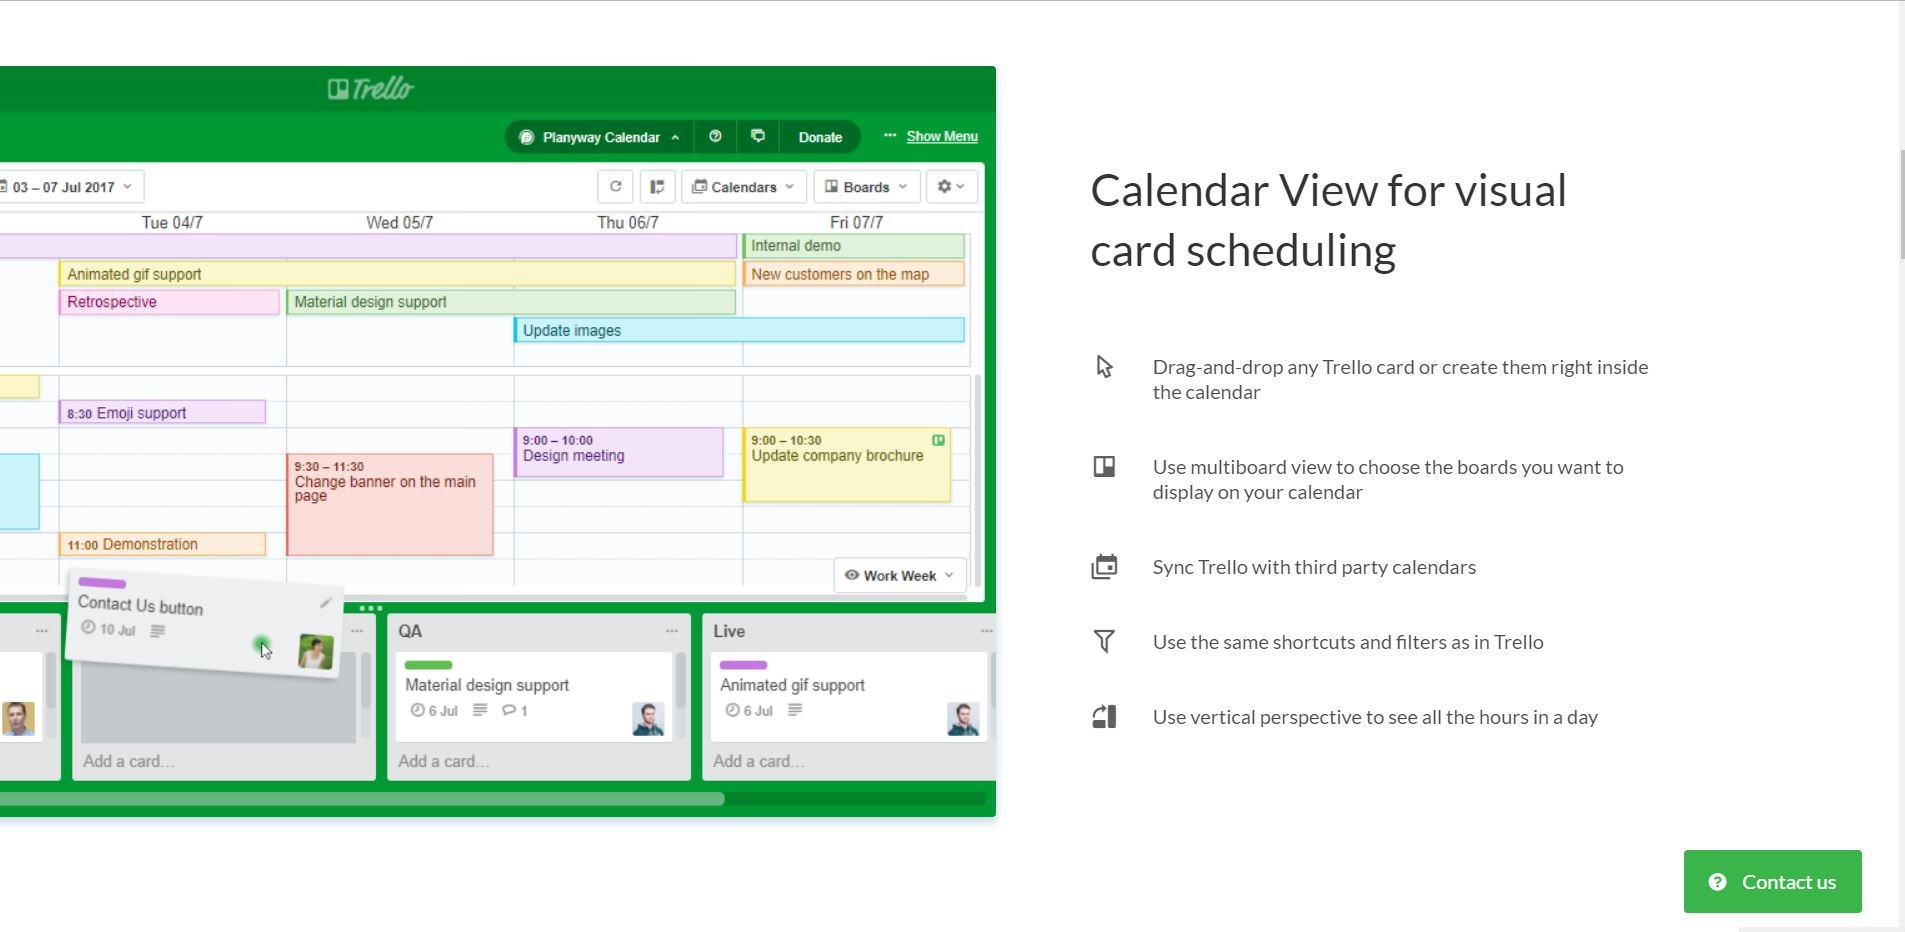
Task: Click Add a card in Live list
Action: pos(758,761)
